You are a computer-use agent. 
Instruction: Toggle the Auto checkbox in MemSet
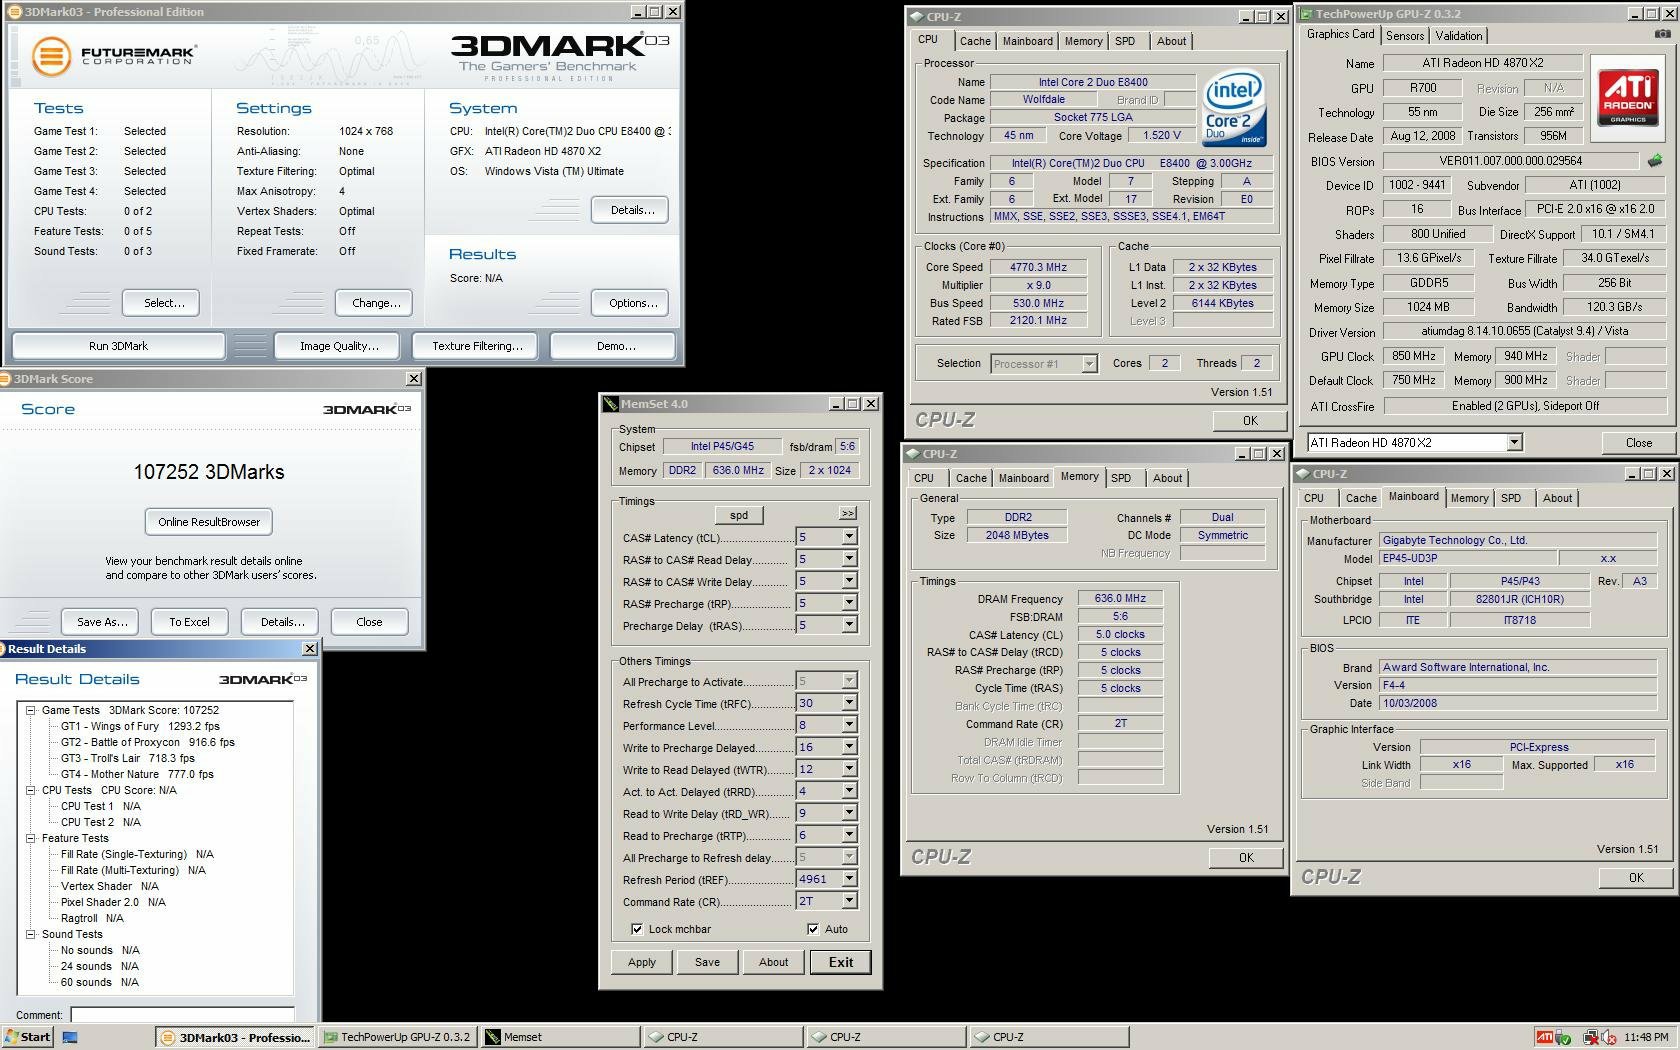[813, 929]
